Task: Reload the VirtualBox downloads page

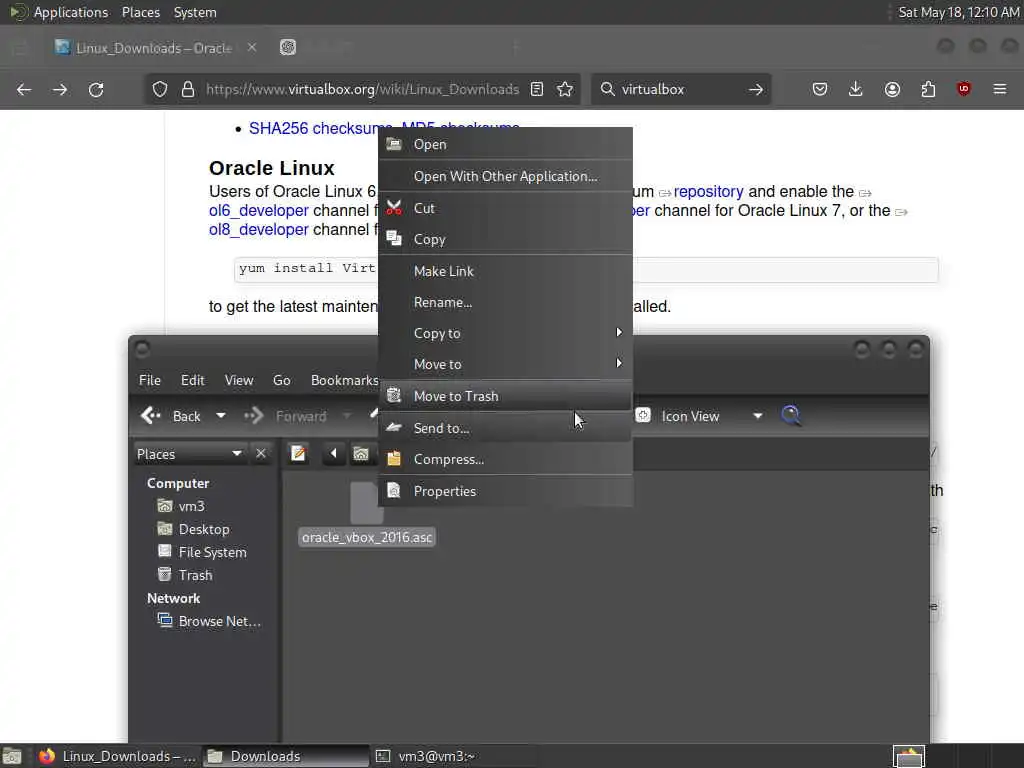Action: [x=96, y=89]
